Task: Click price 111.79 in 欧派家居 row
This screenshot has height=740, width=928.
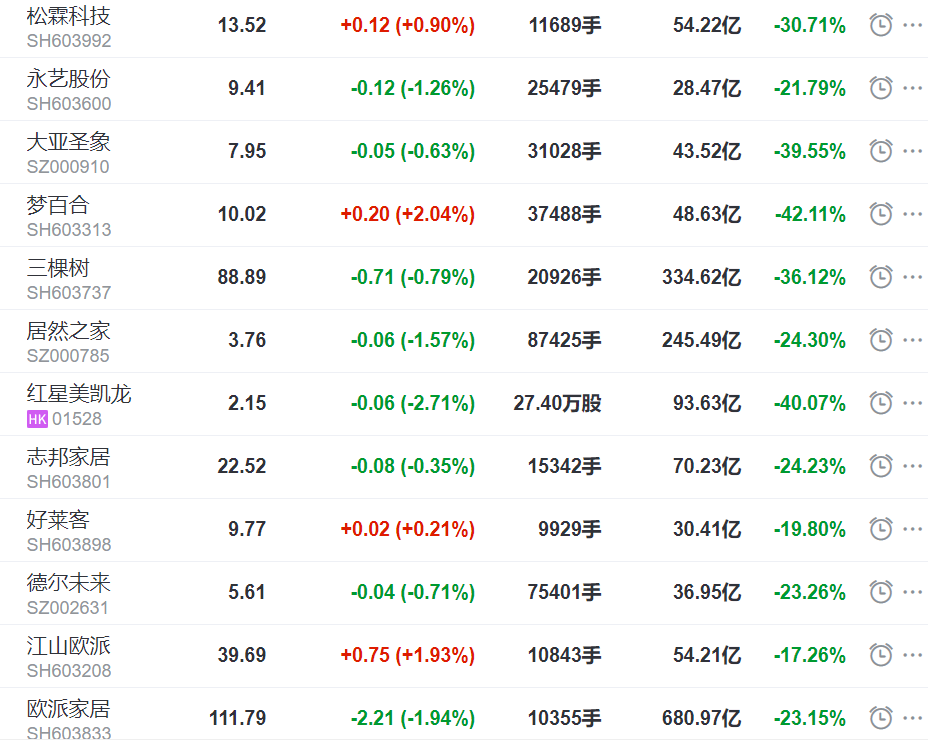Action: 237,718
